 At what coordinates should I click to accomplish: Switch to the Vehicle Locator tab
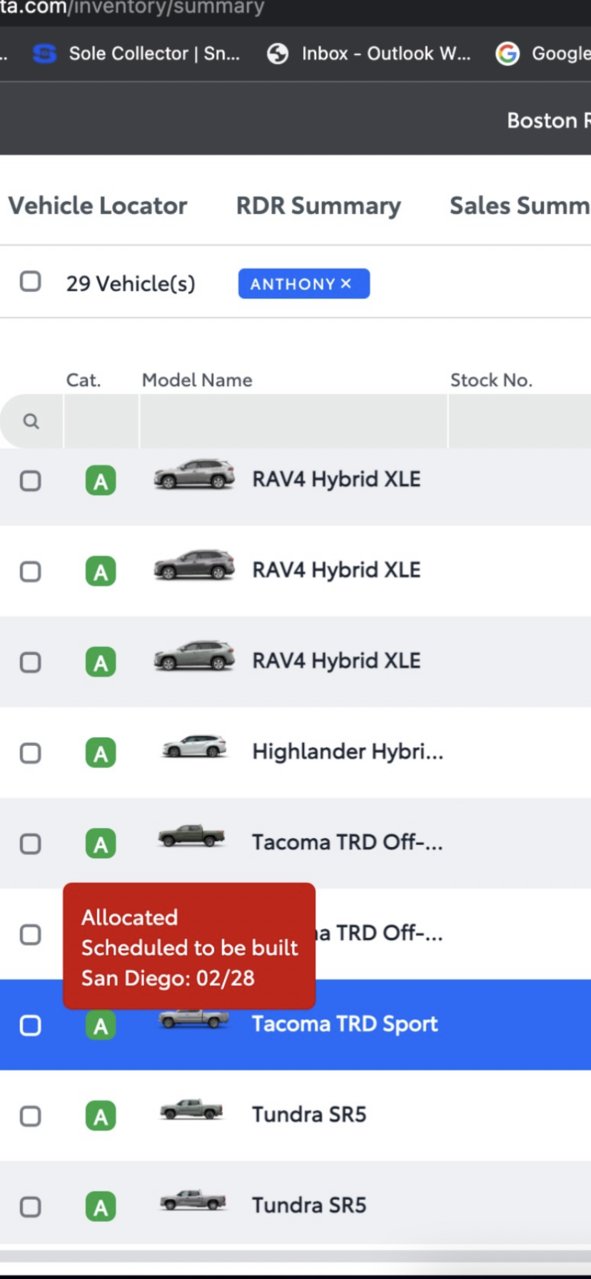[x=97, y=206]
